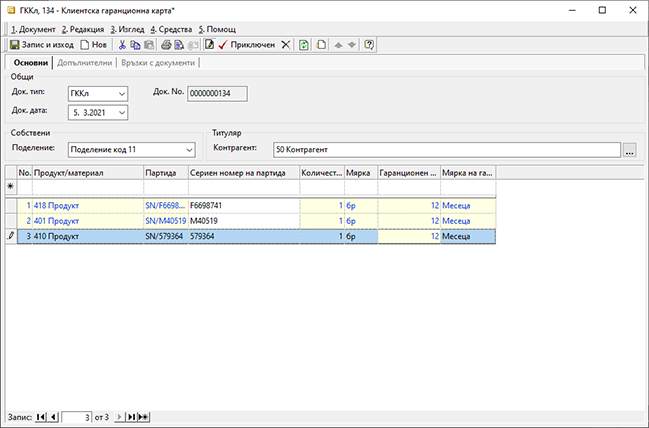Click the Продукт/материал column header
This screenshot has height=428, width=649.
coord(88,173)
